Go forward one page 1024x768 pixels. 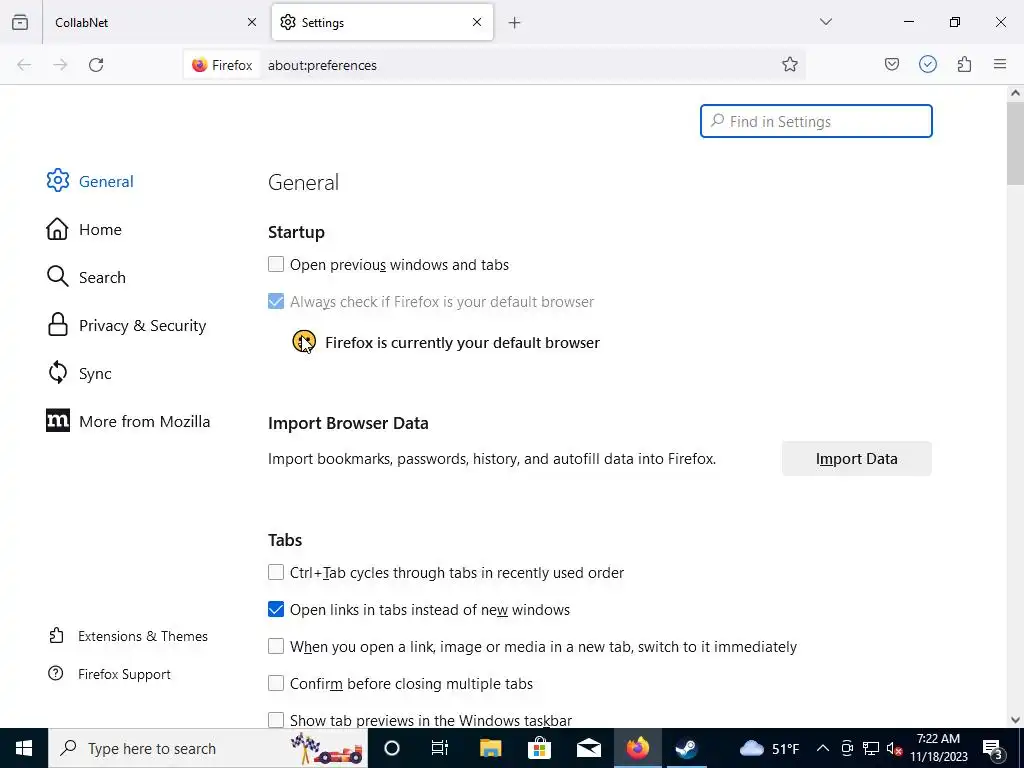pos(60,65)
